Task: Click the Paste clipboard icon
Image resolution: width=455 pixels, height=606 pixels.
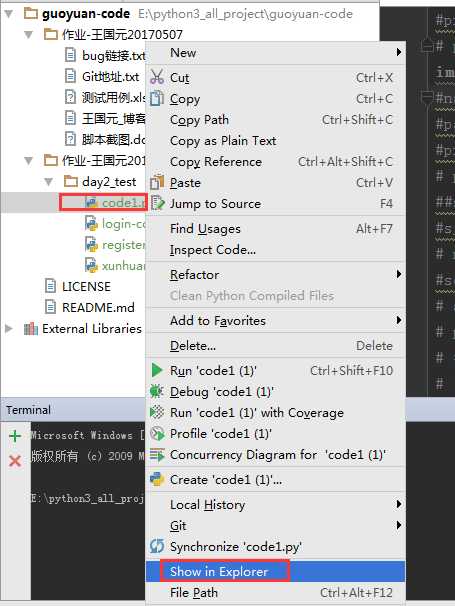Action: [x=157, y=182]
